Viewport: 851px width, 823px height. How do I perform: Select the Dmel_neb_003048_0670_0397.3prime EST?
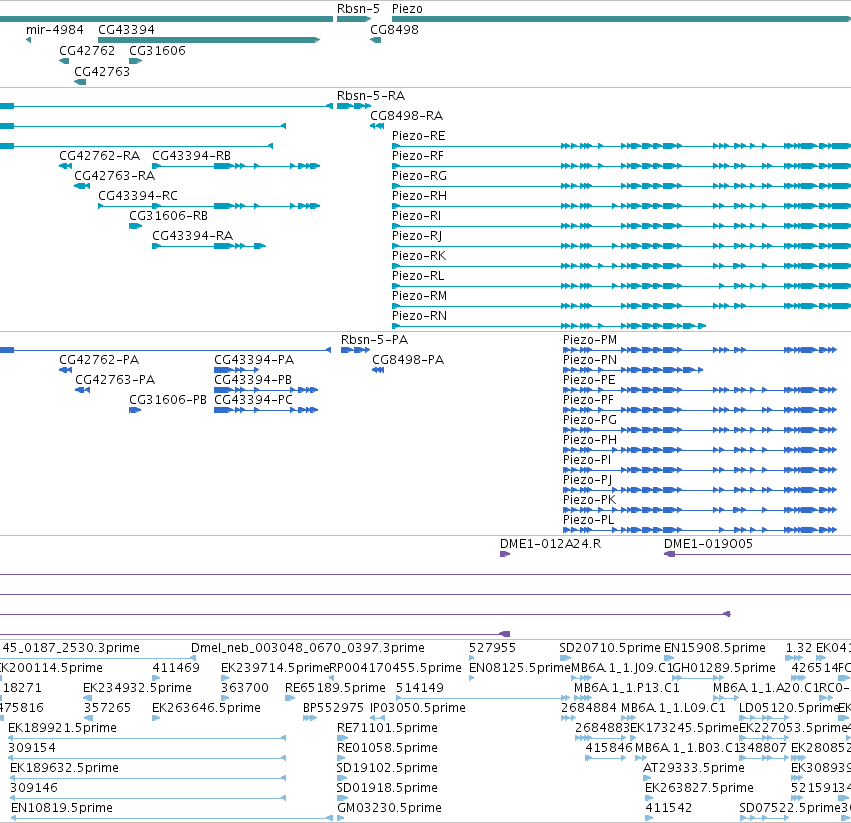point(308,648)
